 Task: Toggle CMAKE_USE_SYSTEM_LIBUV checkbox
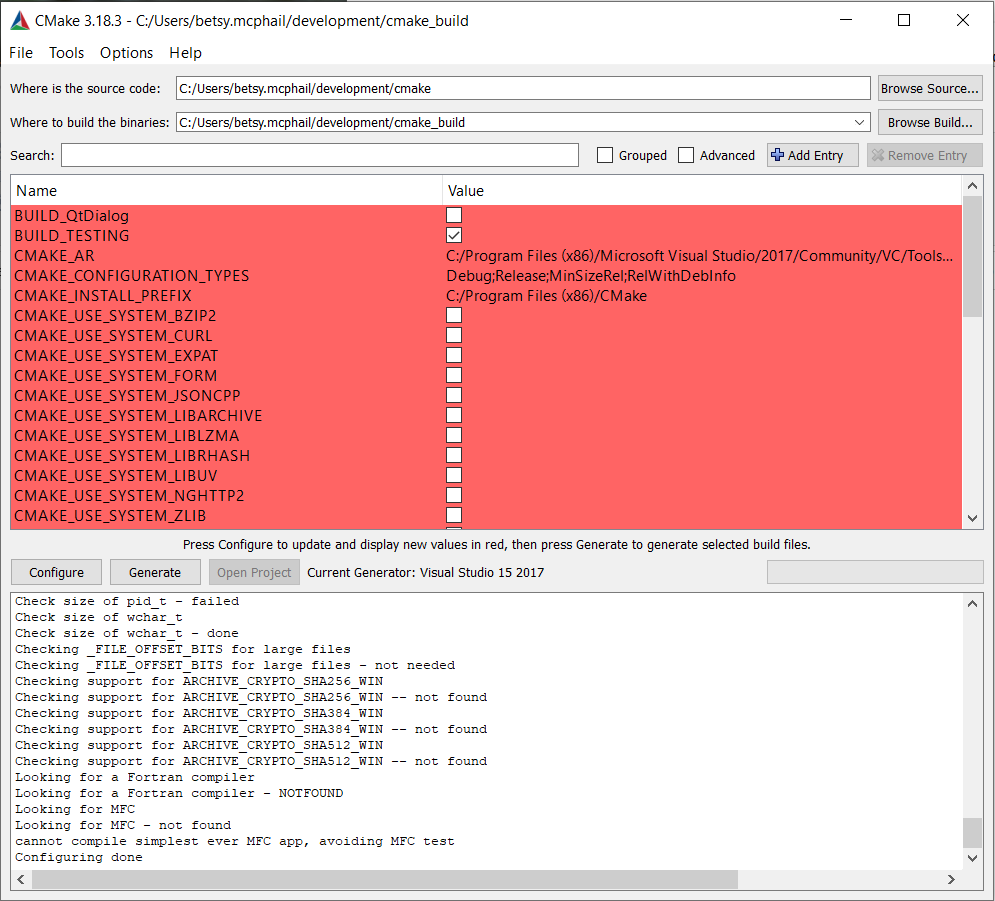click(454, 475)
